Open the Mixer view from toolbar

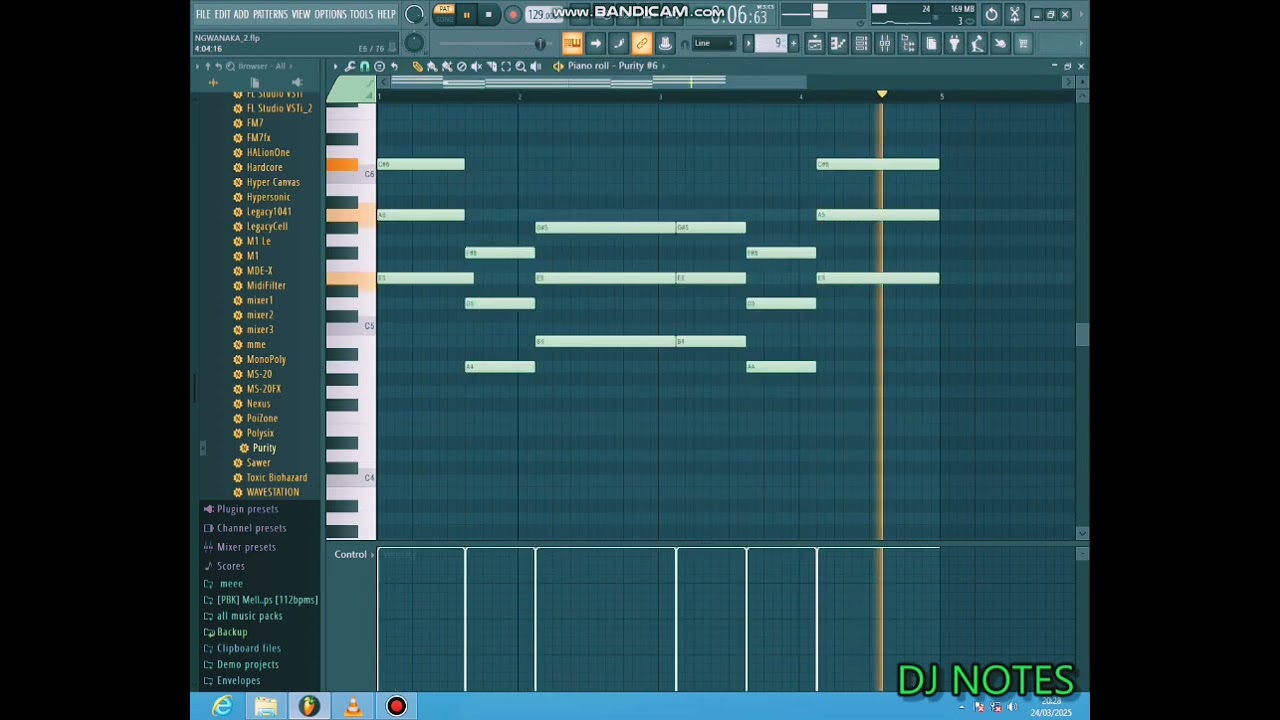pyautogui.click(x=884, y=43)
